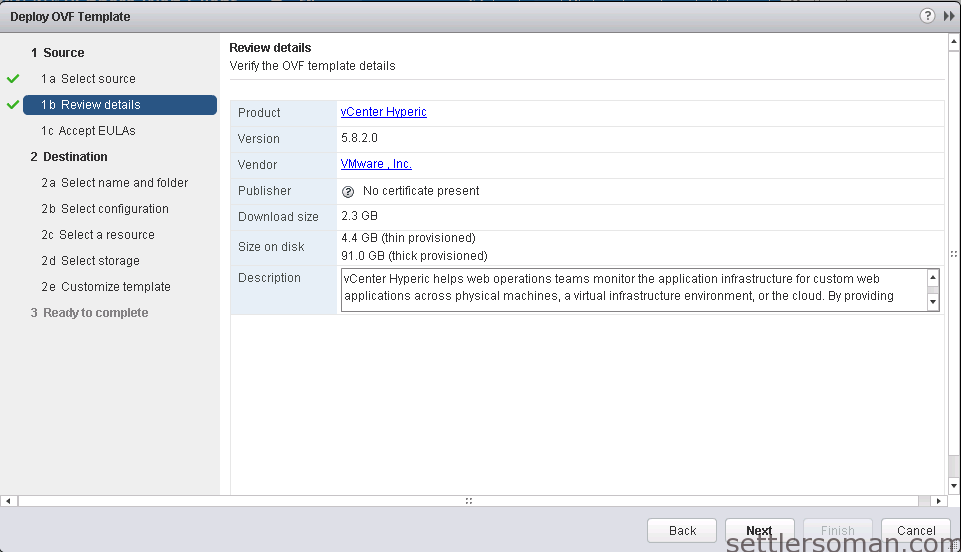
Task: Click the Version row label
Action: click(x=259, y=139)
